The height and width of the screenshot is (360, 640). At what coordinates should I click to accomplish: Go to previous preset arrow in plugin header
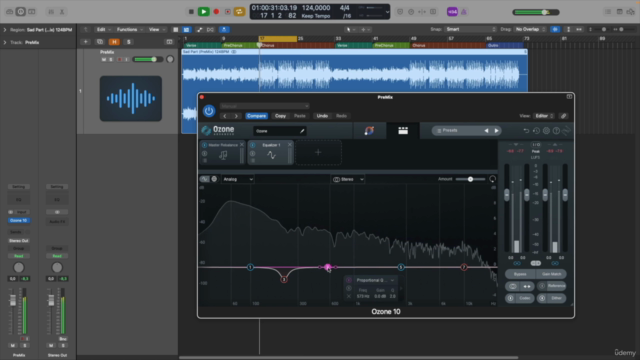224,116
